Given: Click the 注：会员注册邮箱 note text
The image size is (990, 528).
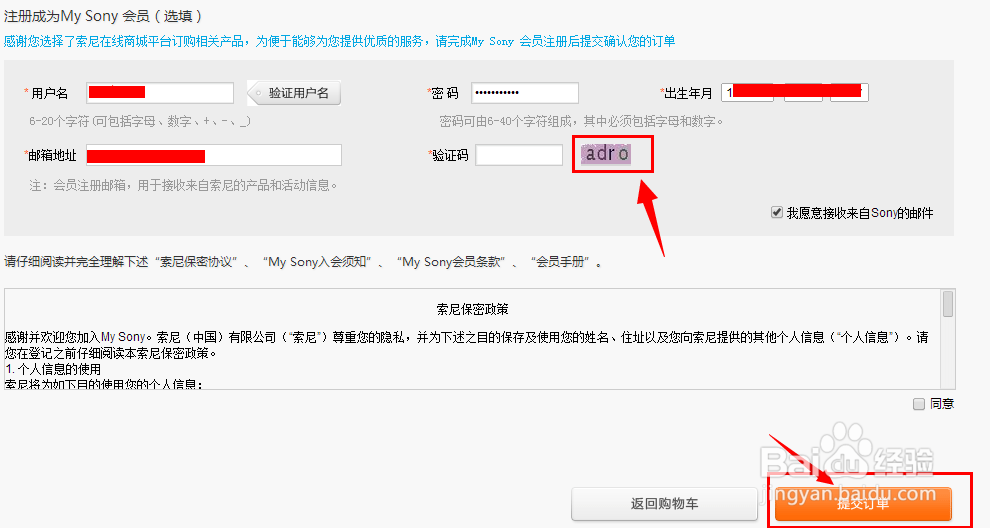Looking at the screenshot, I should click(x=183, y=185).
